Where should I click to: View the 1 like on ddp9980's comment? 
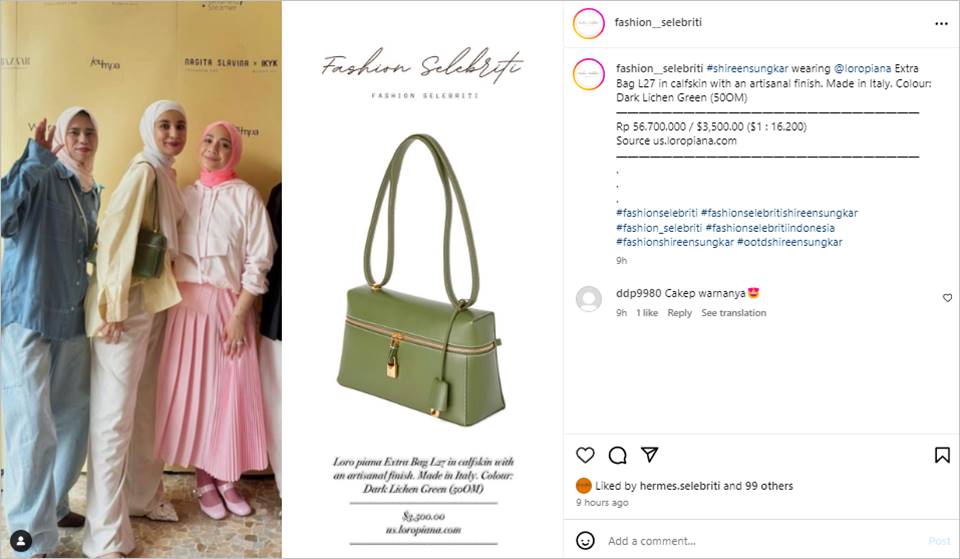pyautogui.click(x=647, y=313)
